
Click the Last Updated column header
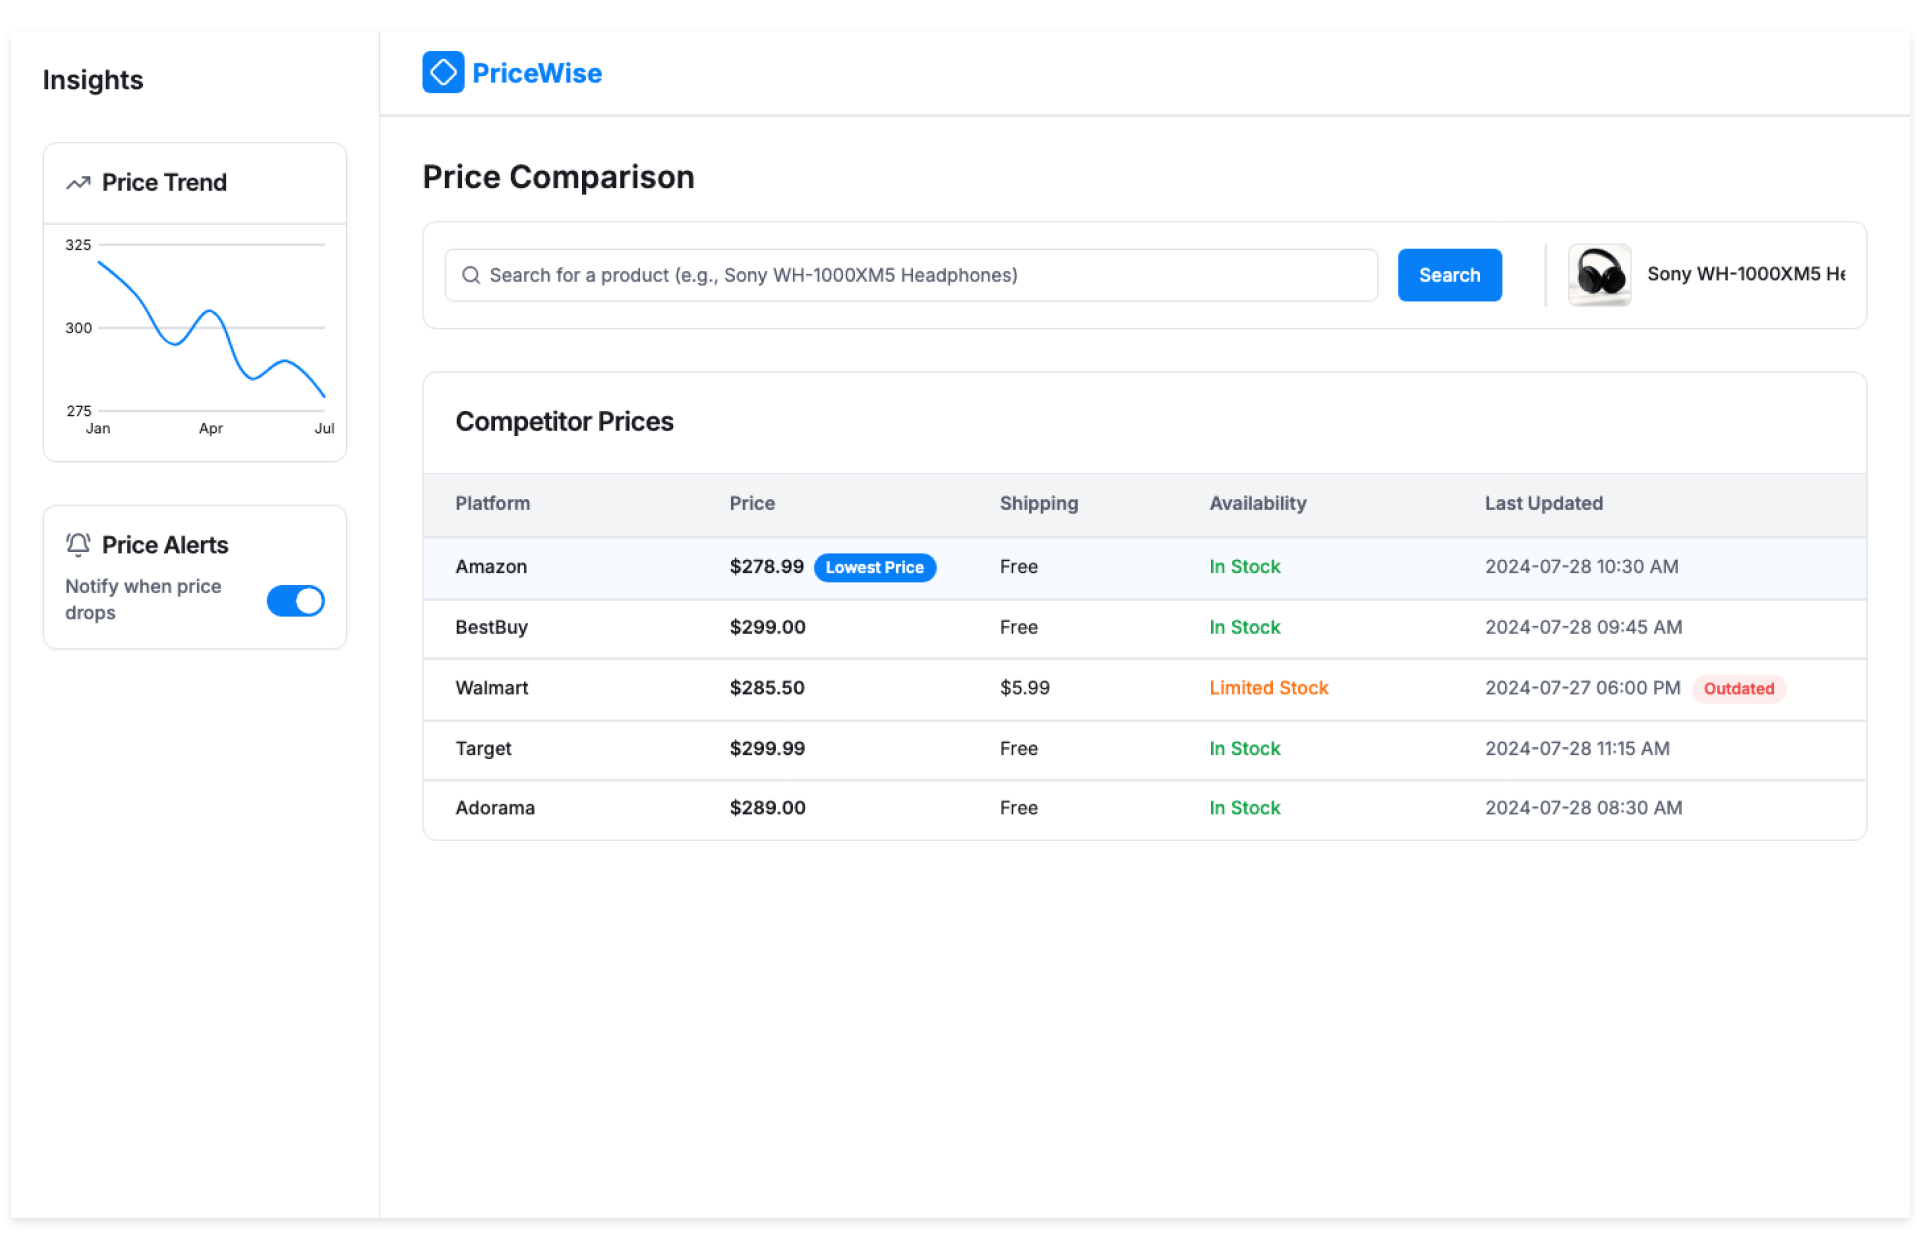(1543, 503)
